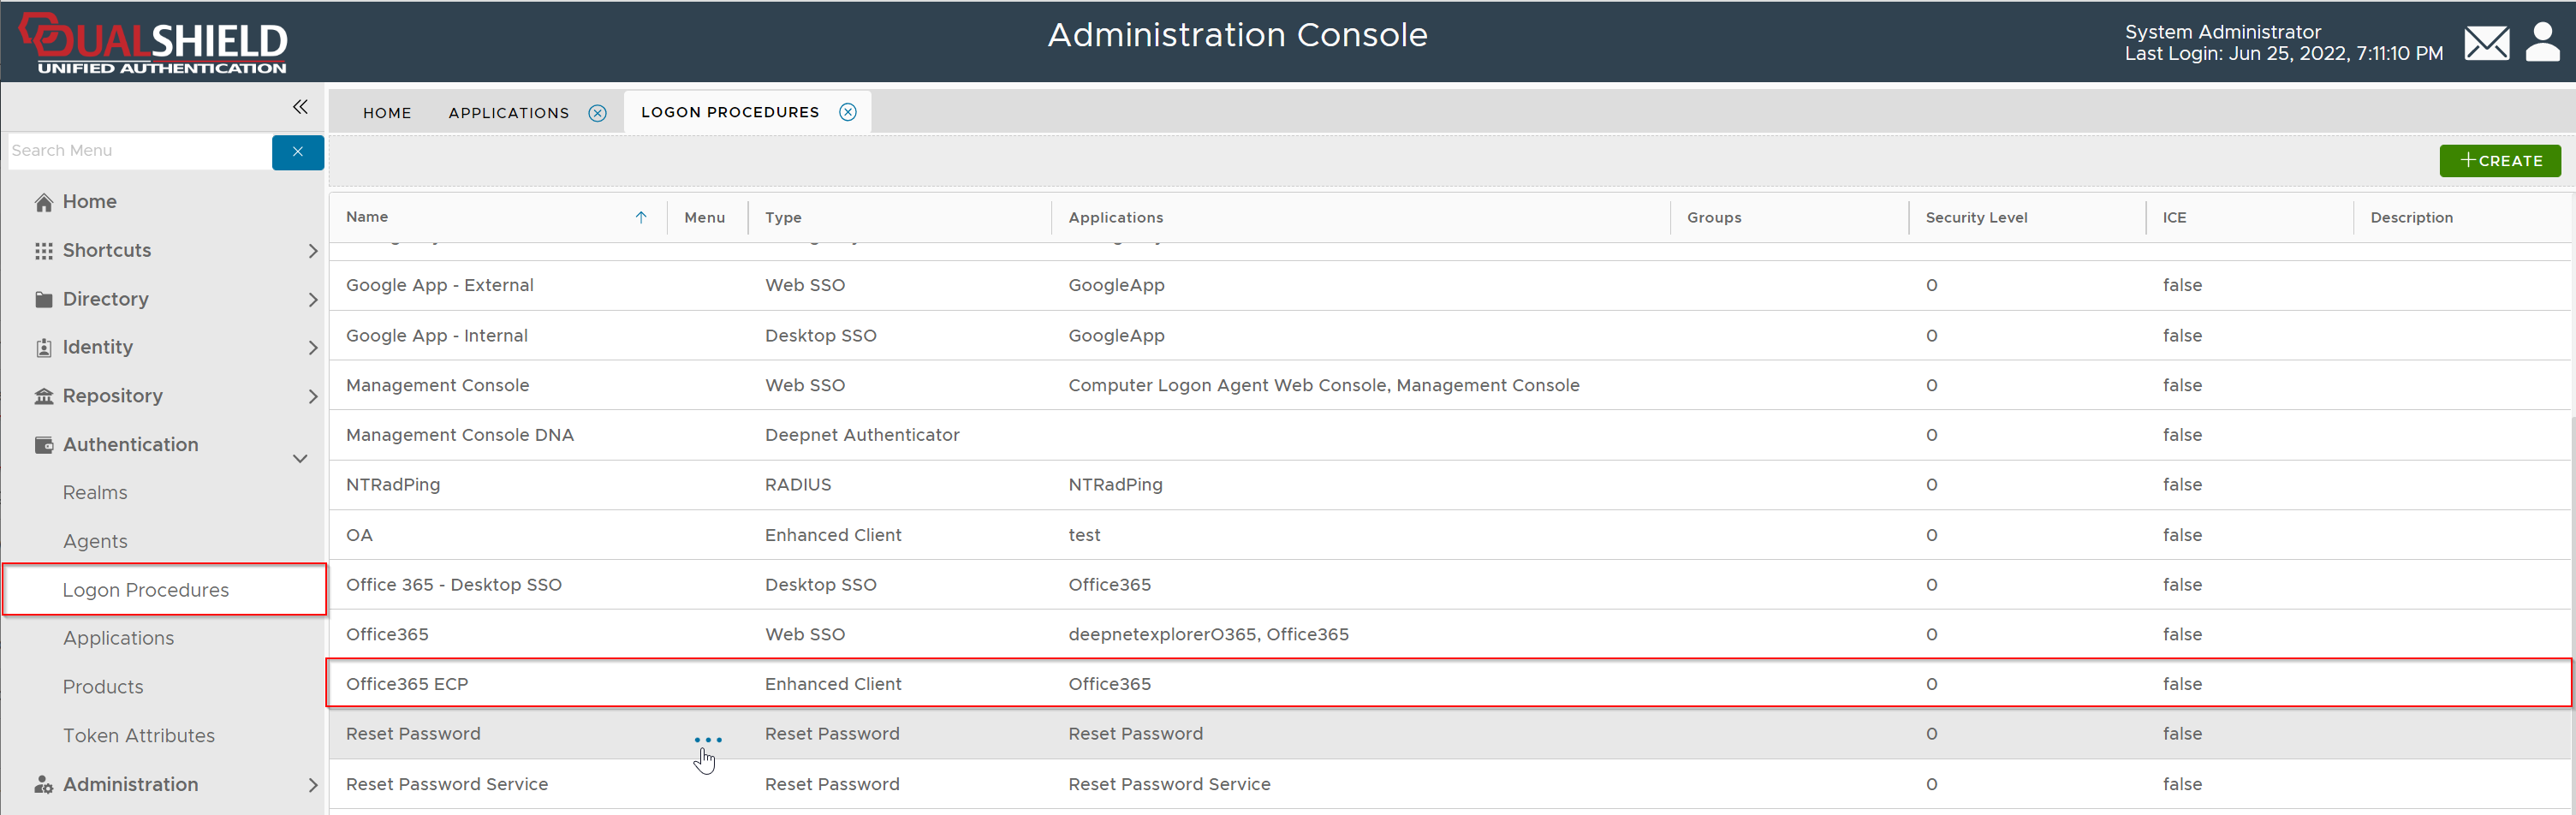Open the user profile icon
The height and width of the screenshot is (815, 2576).
pyautogui.click(x=2542, y=43)
